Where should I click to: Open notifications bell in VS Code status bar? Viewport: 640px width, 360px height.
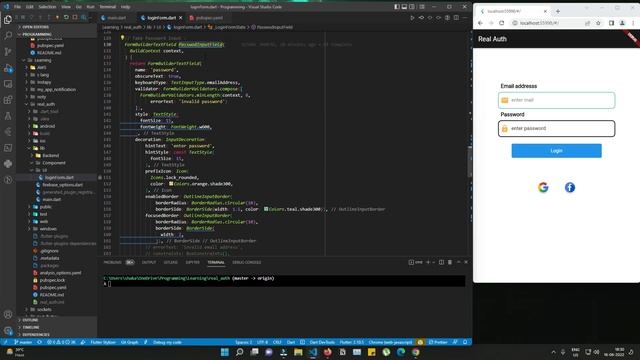465,342
